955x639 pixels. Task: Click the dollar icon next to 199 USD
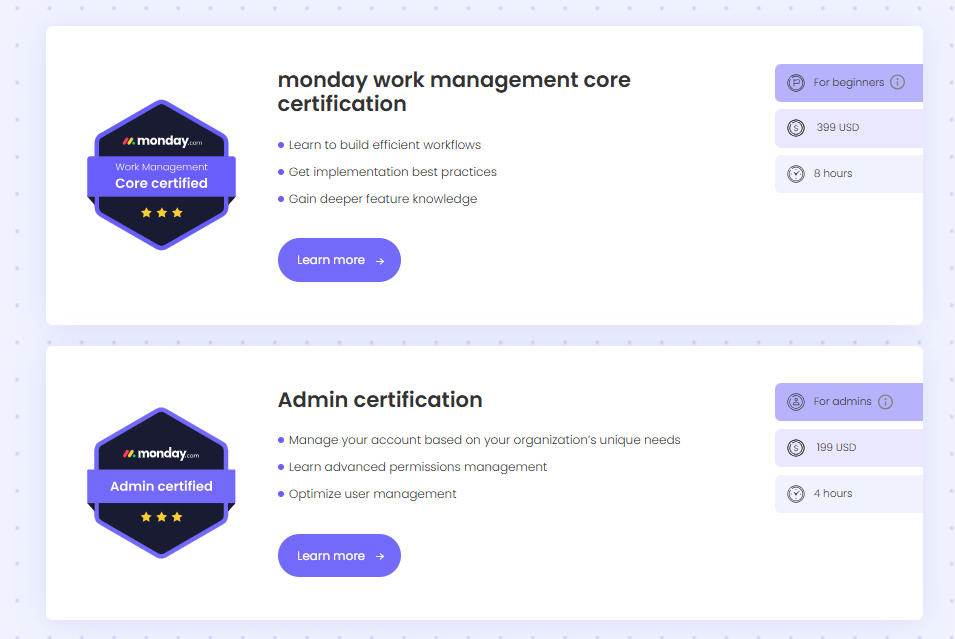(796, 448)
